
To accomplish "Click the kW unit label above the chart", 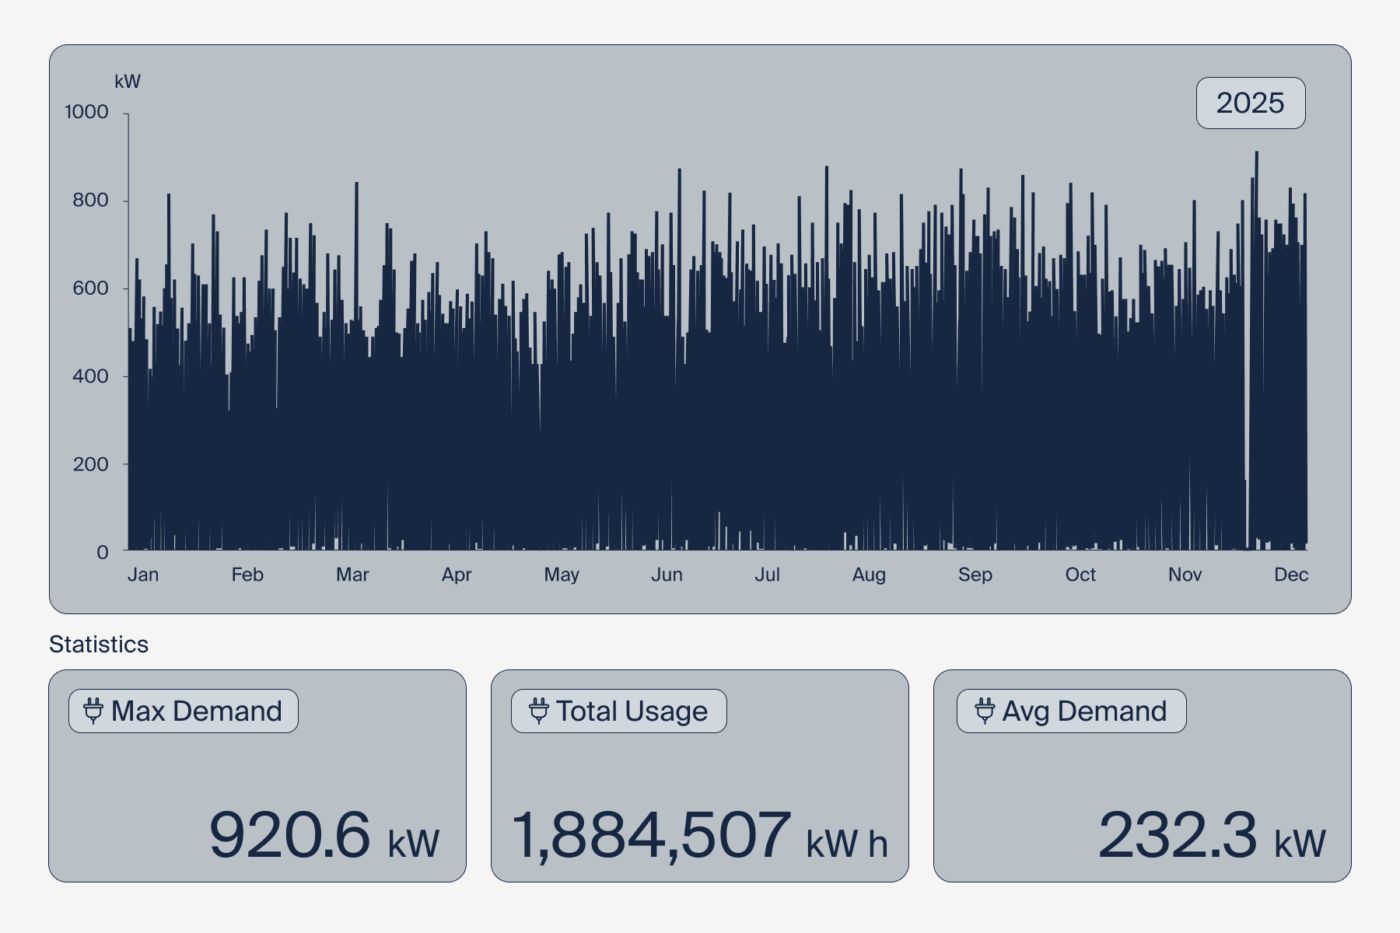I will pos(128,81).
